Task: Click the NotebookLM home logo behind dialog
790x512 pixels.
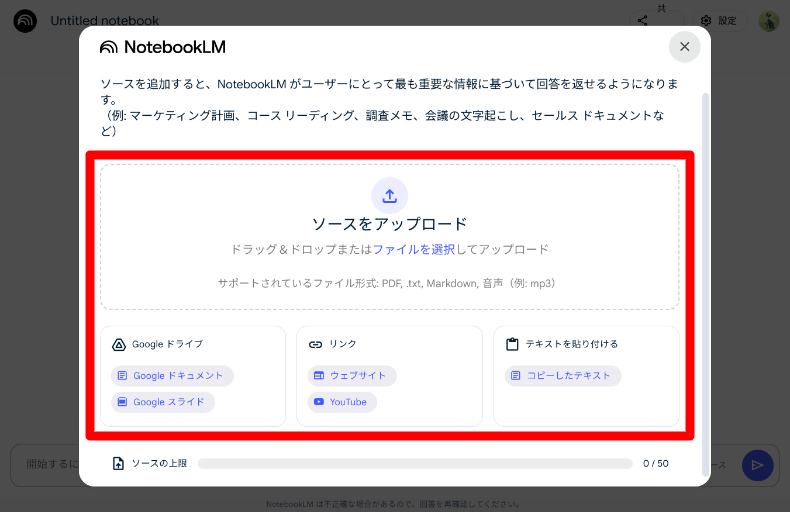Action: [x=25, y=21]
